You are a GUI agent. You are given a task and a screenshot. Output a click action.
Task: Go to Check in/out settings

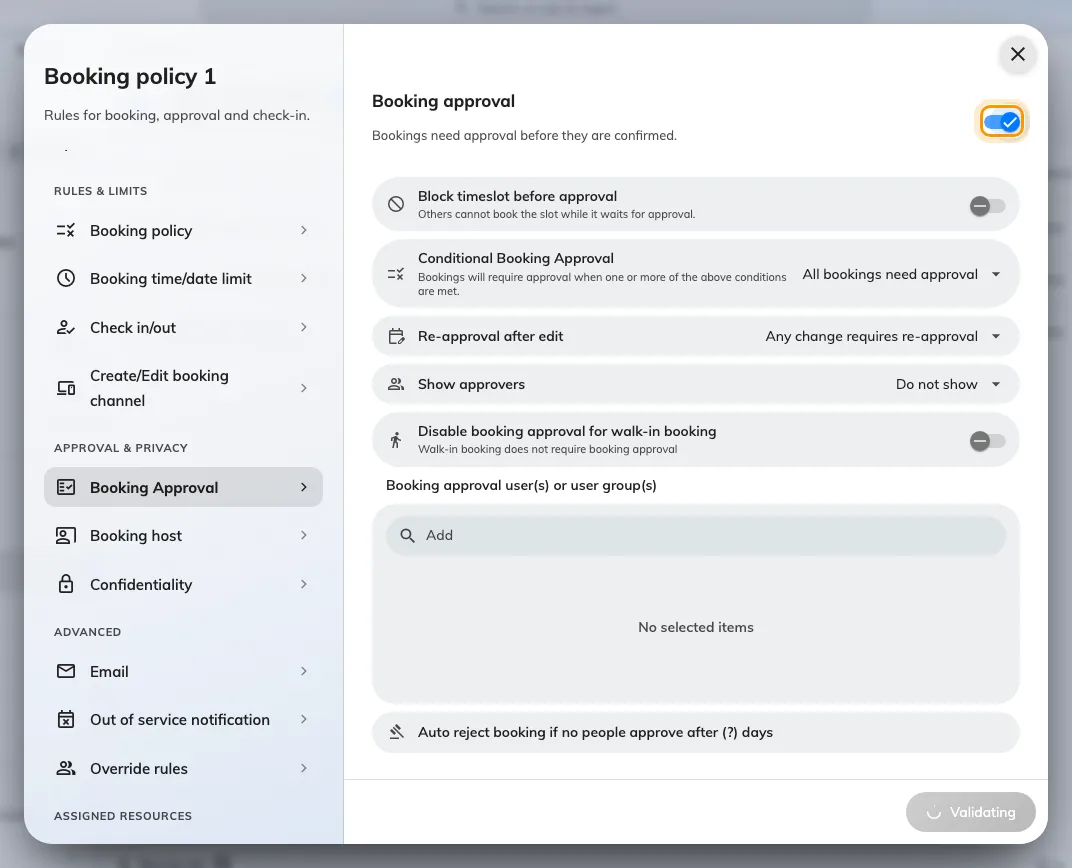[183, 327]
